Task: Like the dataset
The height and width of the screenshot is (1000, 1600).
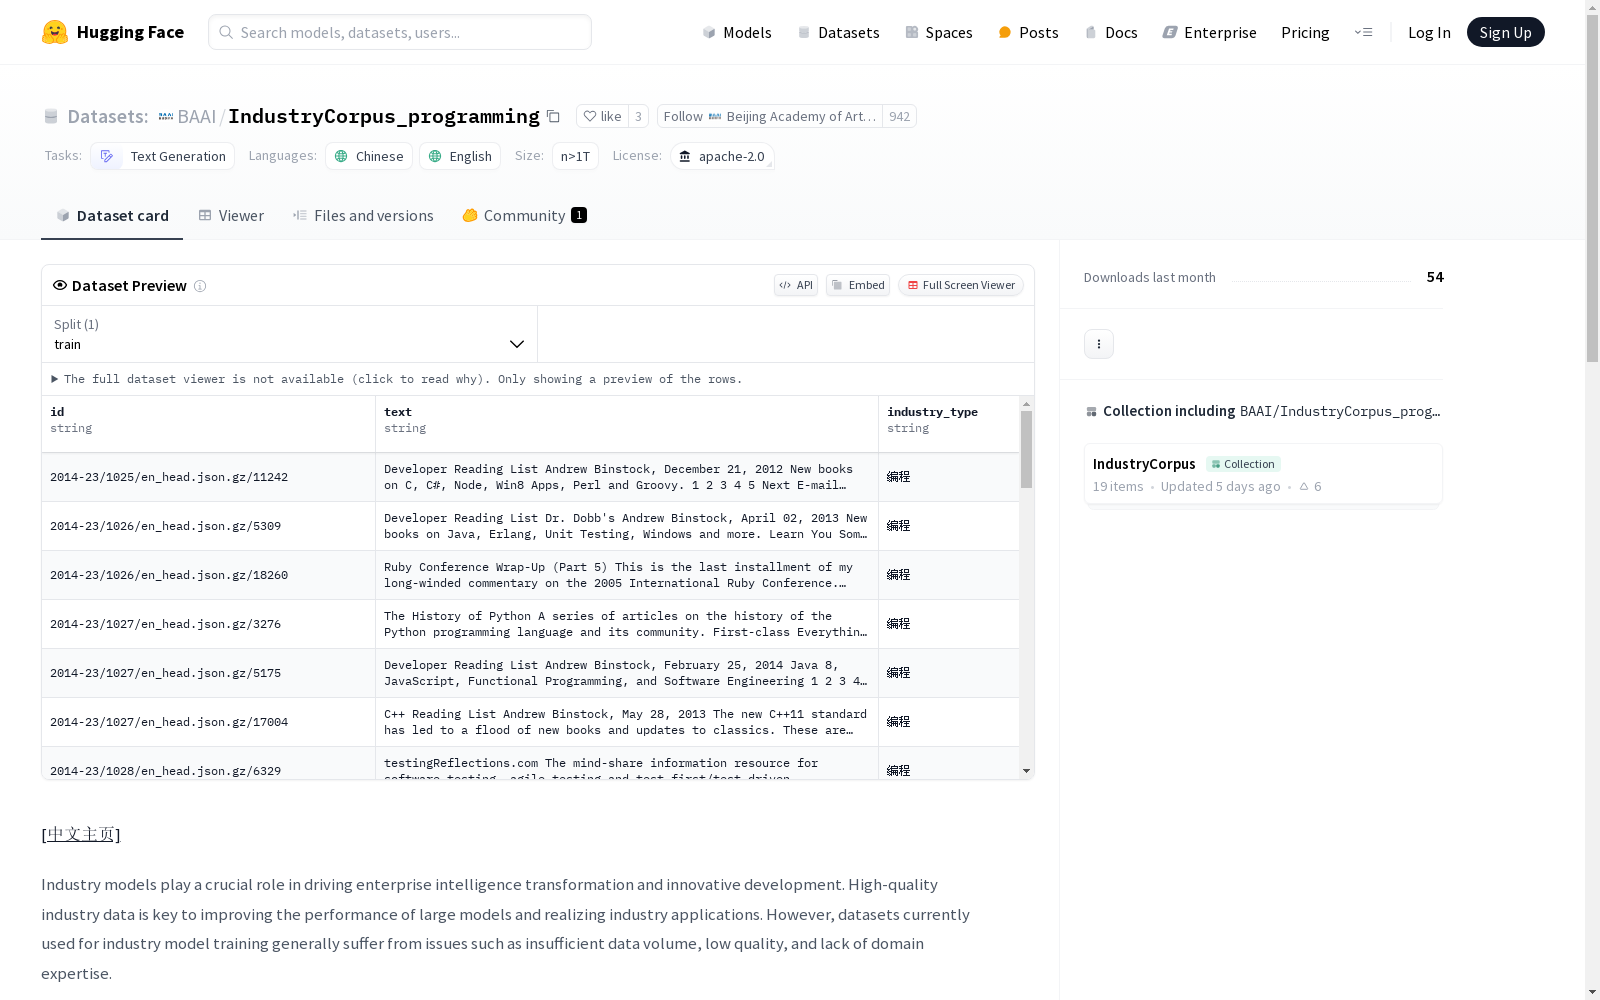Action: (602, 116)
